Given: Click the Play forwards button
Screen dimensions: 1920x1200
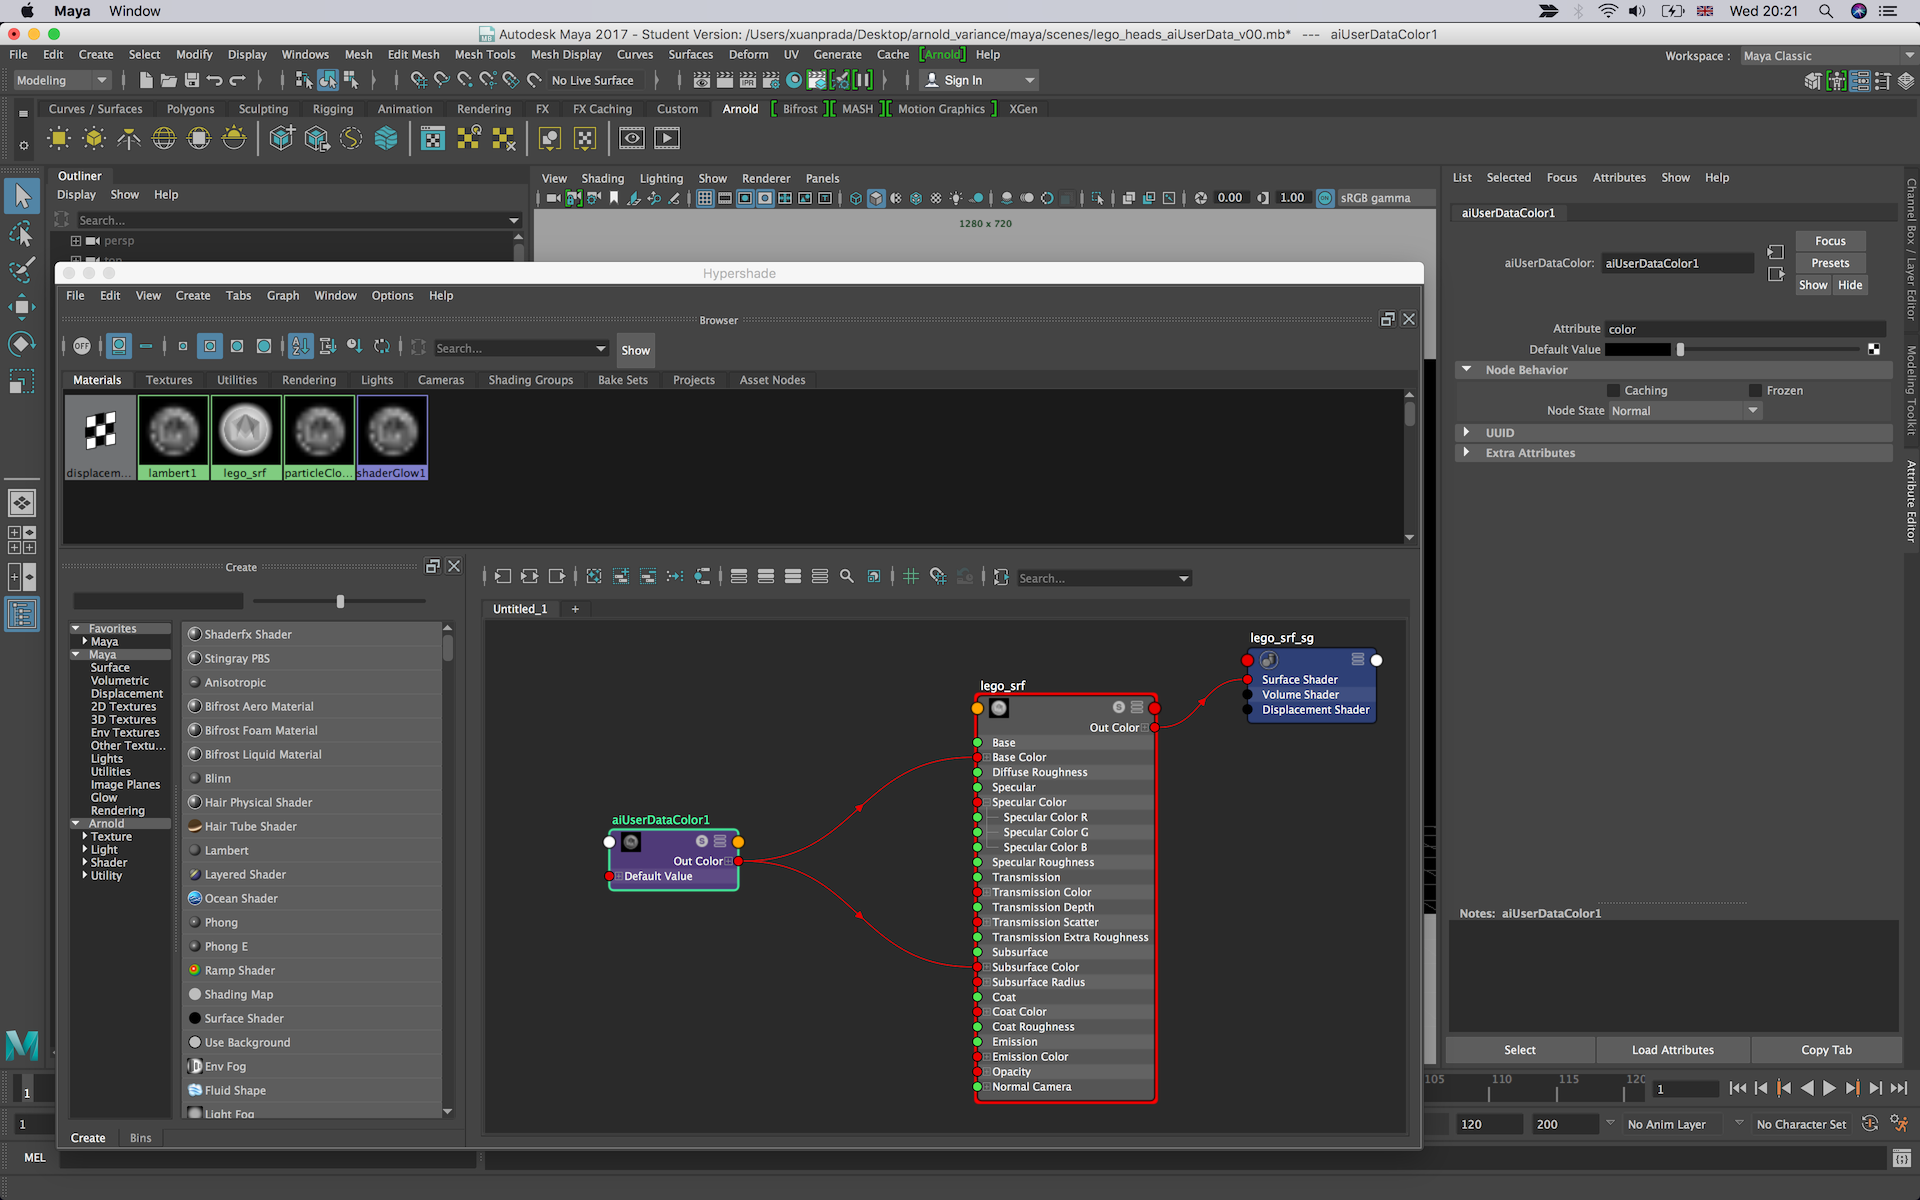Looking at the screenshot, I should 1829,1089.
